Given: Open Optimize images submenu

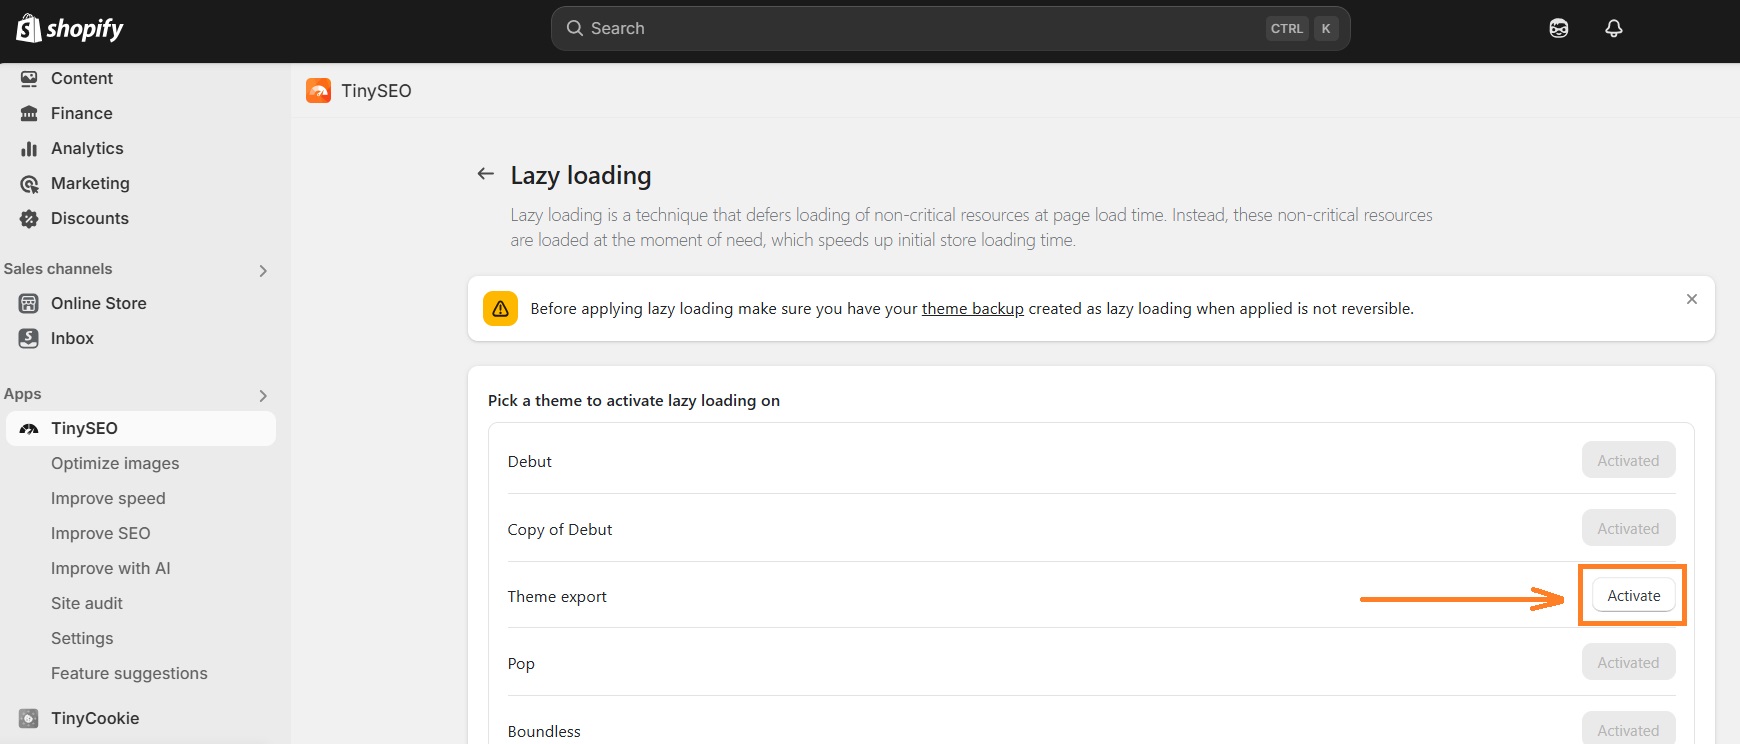Looking at the screenshot, I should tap(115, 463).
